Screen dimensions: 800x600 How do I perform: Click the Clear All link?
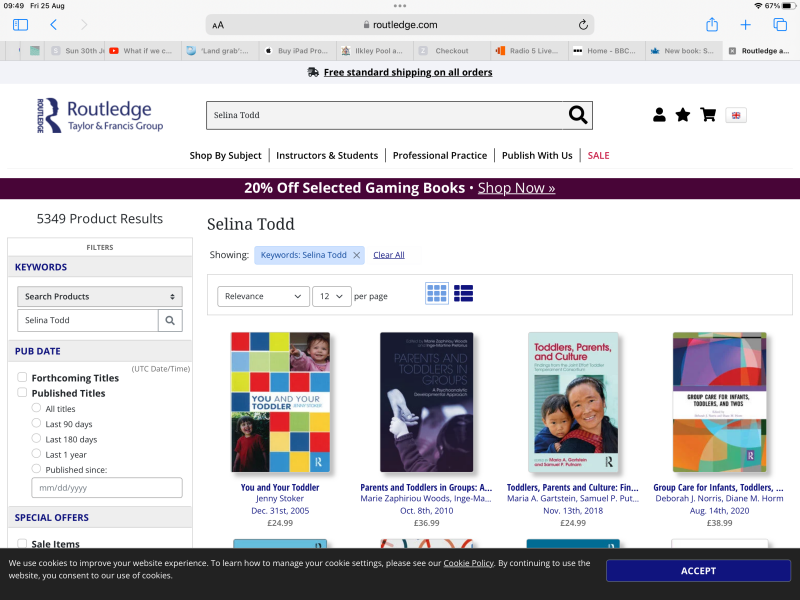pos(389,255)
